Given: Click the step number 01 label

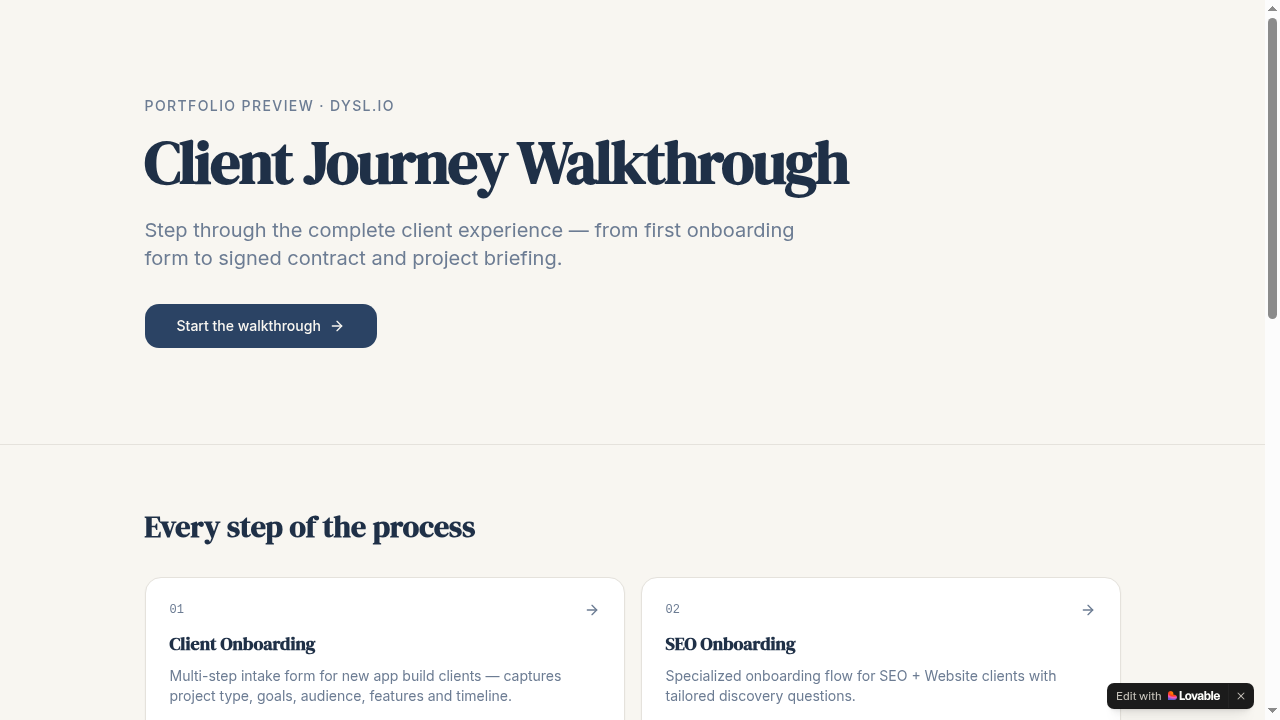Looking at the screenshot, I should (x=177, y=609).
